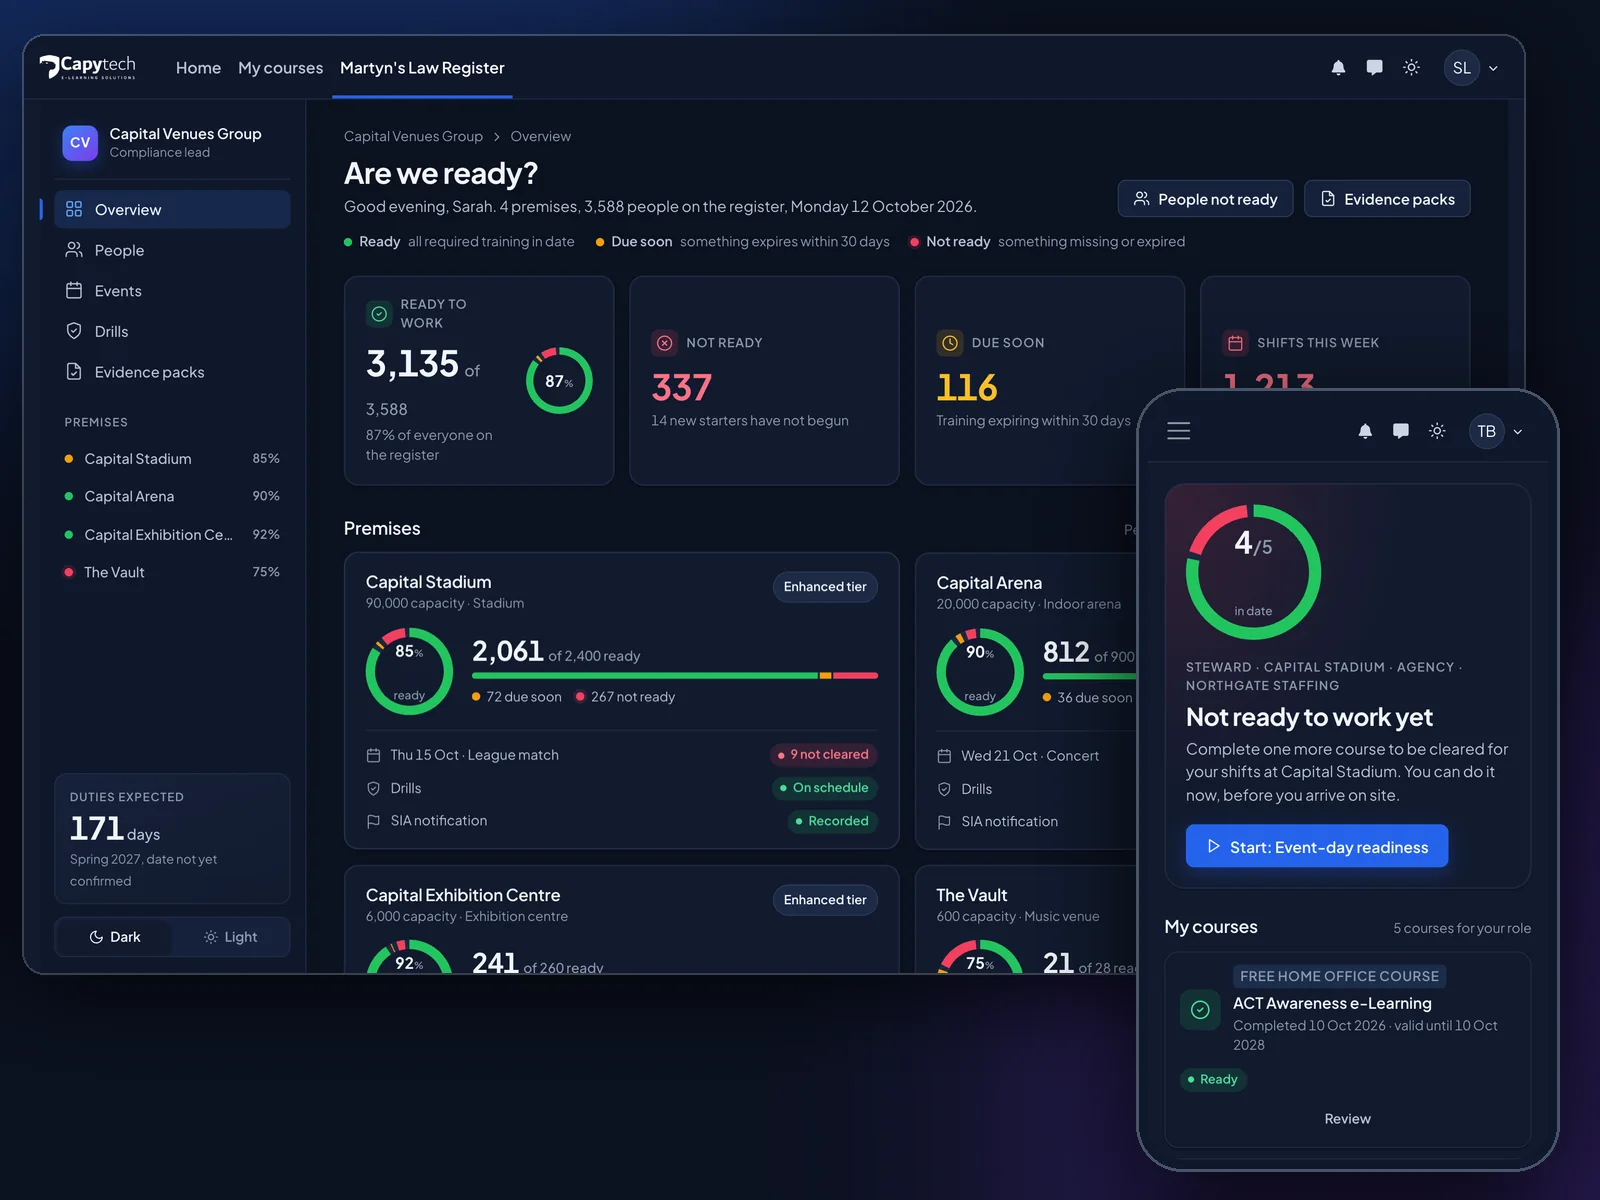Click the sun theme icon in desktop header
Viewport: 1600px width, 1200px height.
tap(1411, 68)
